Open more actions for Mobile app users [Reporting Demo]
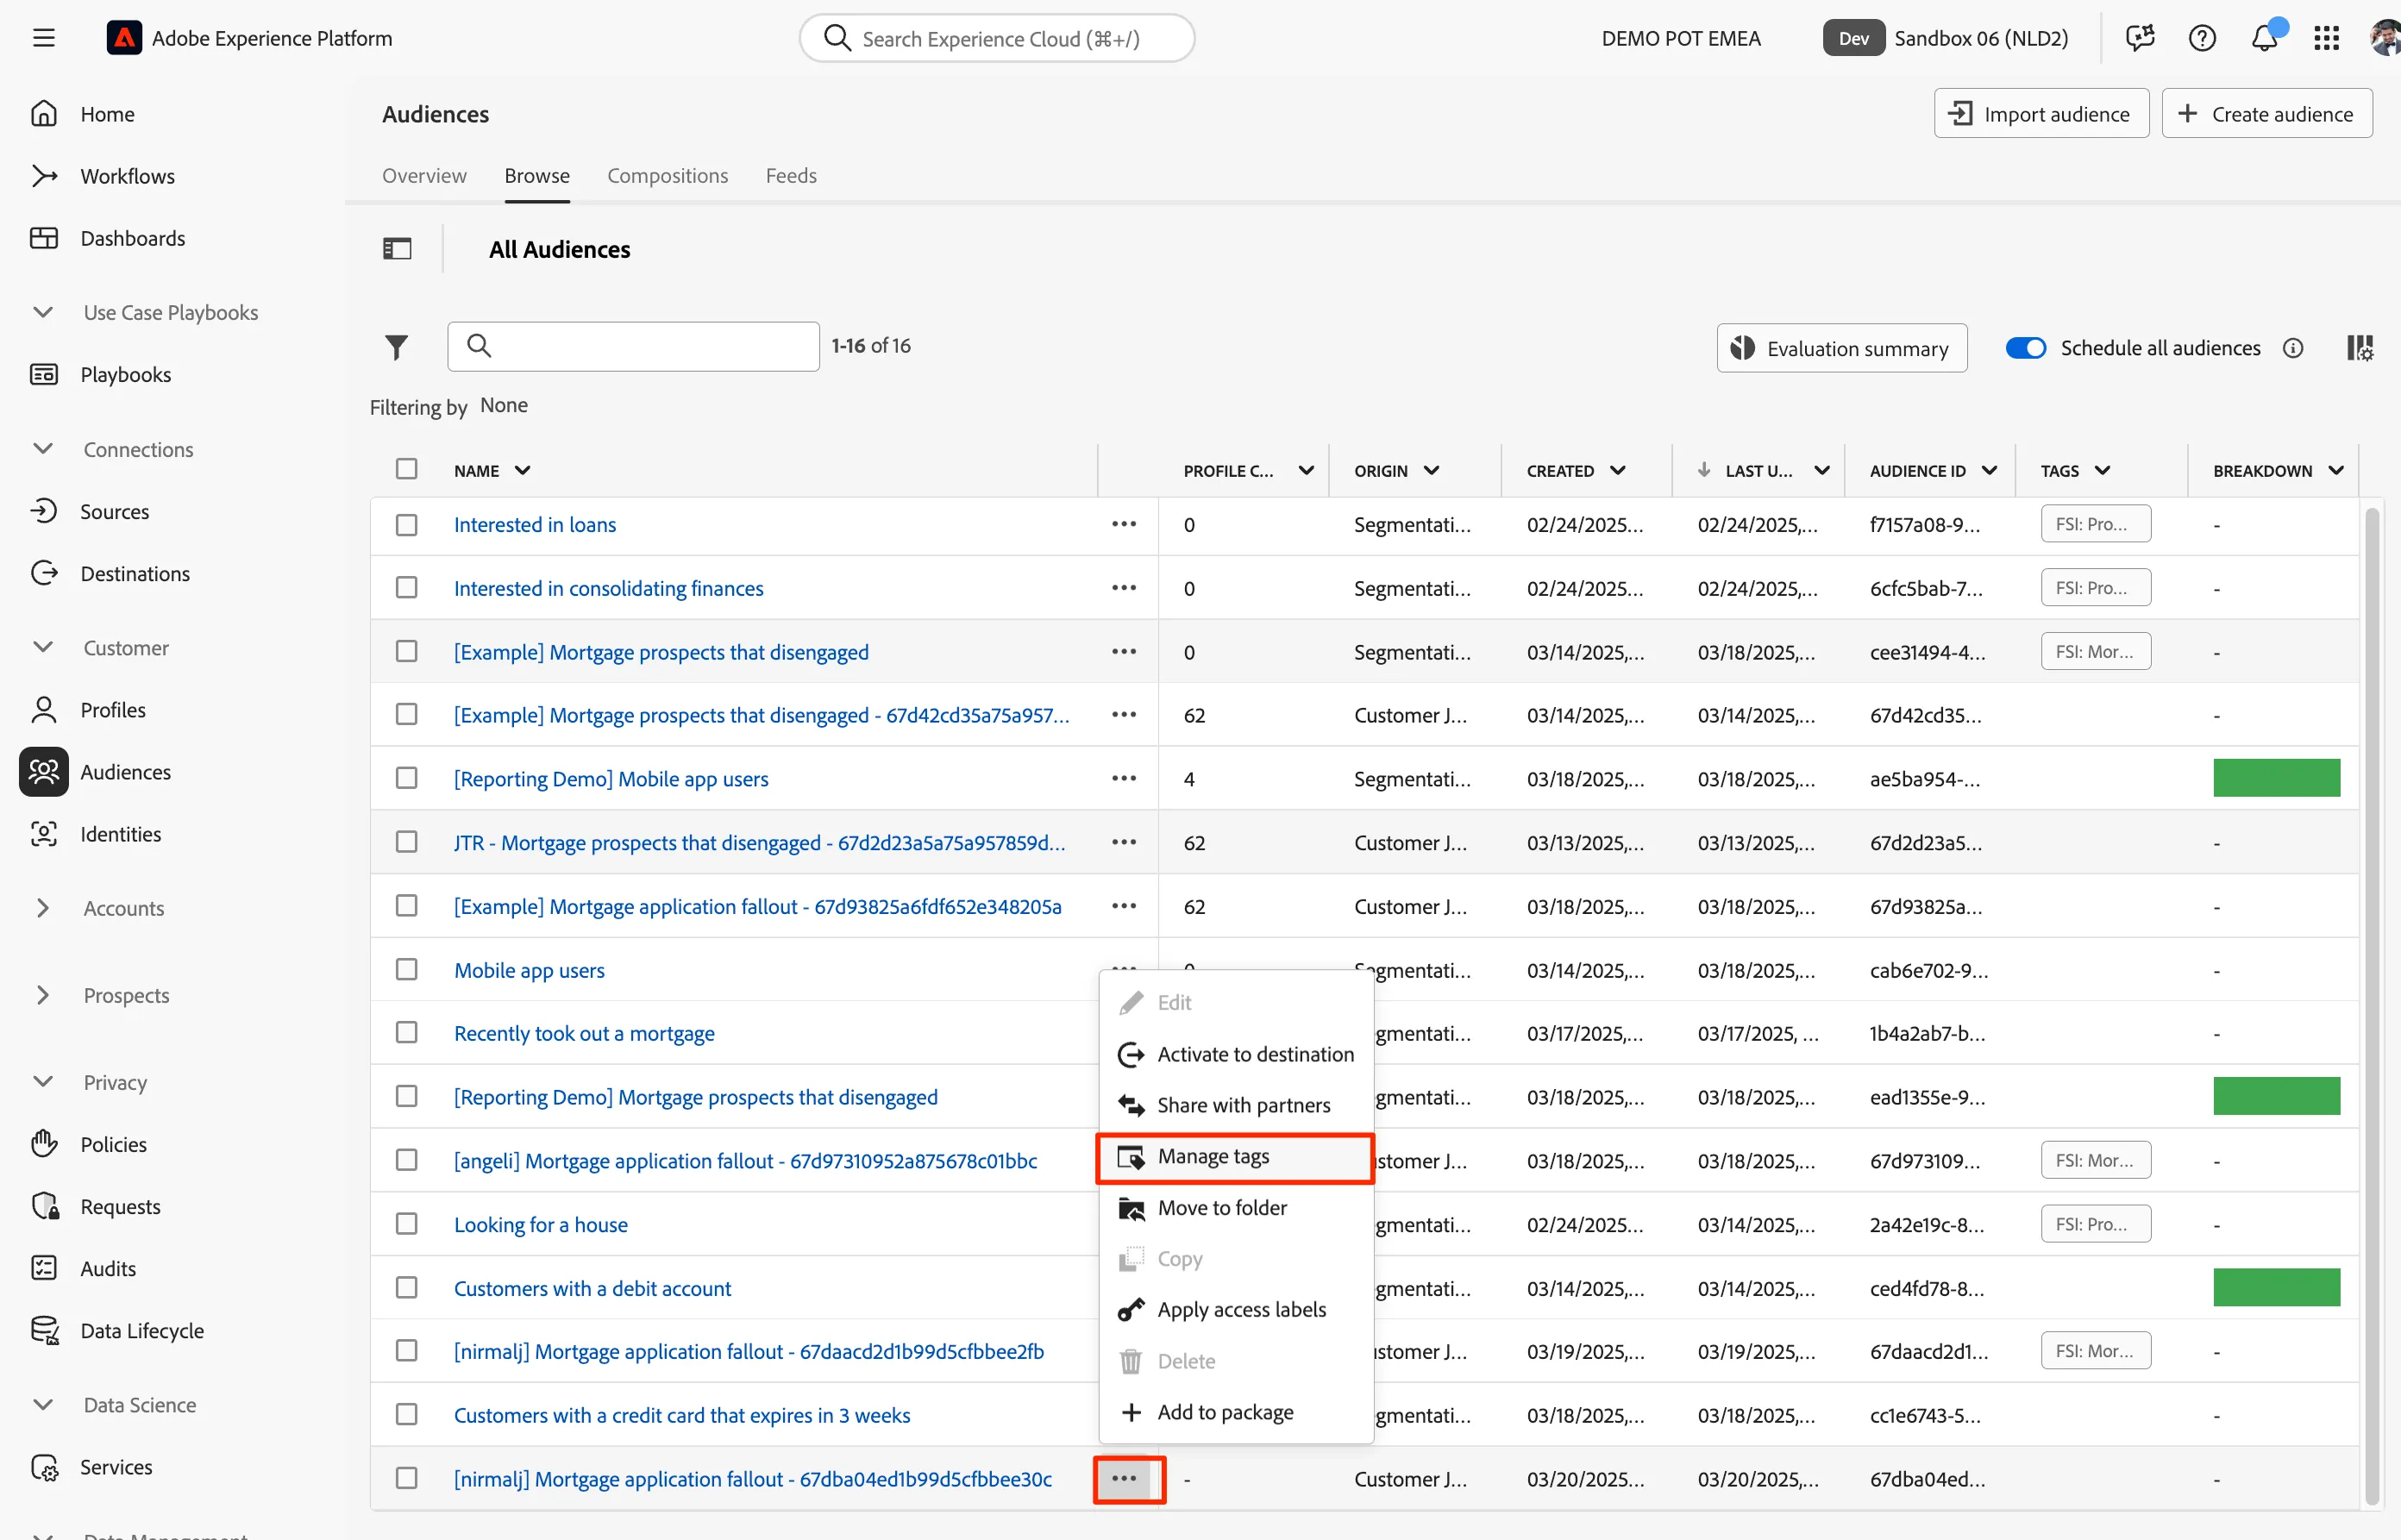This screenshot has width=2401, height=1540. [x=1124, y=778]
